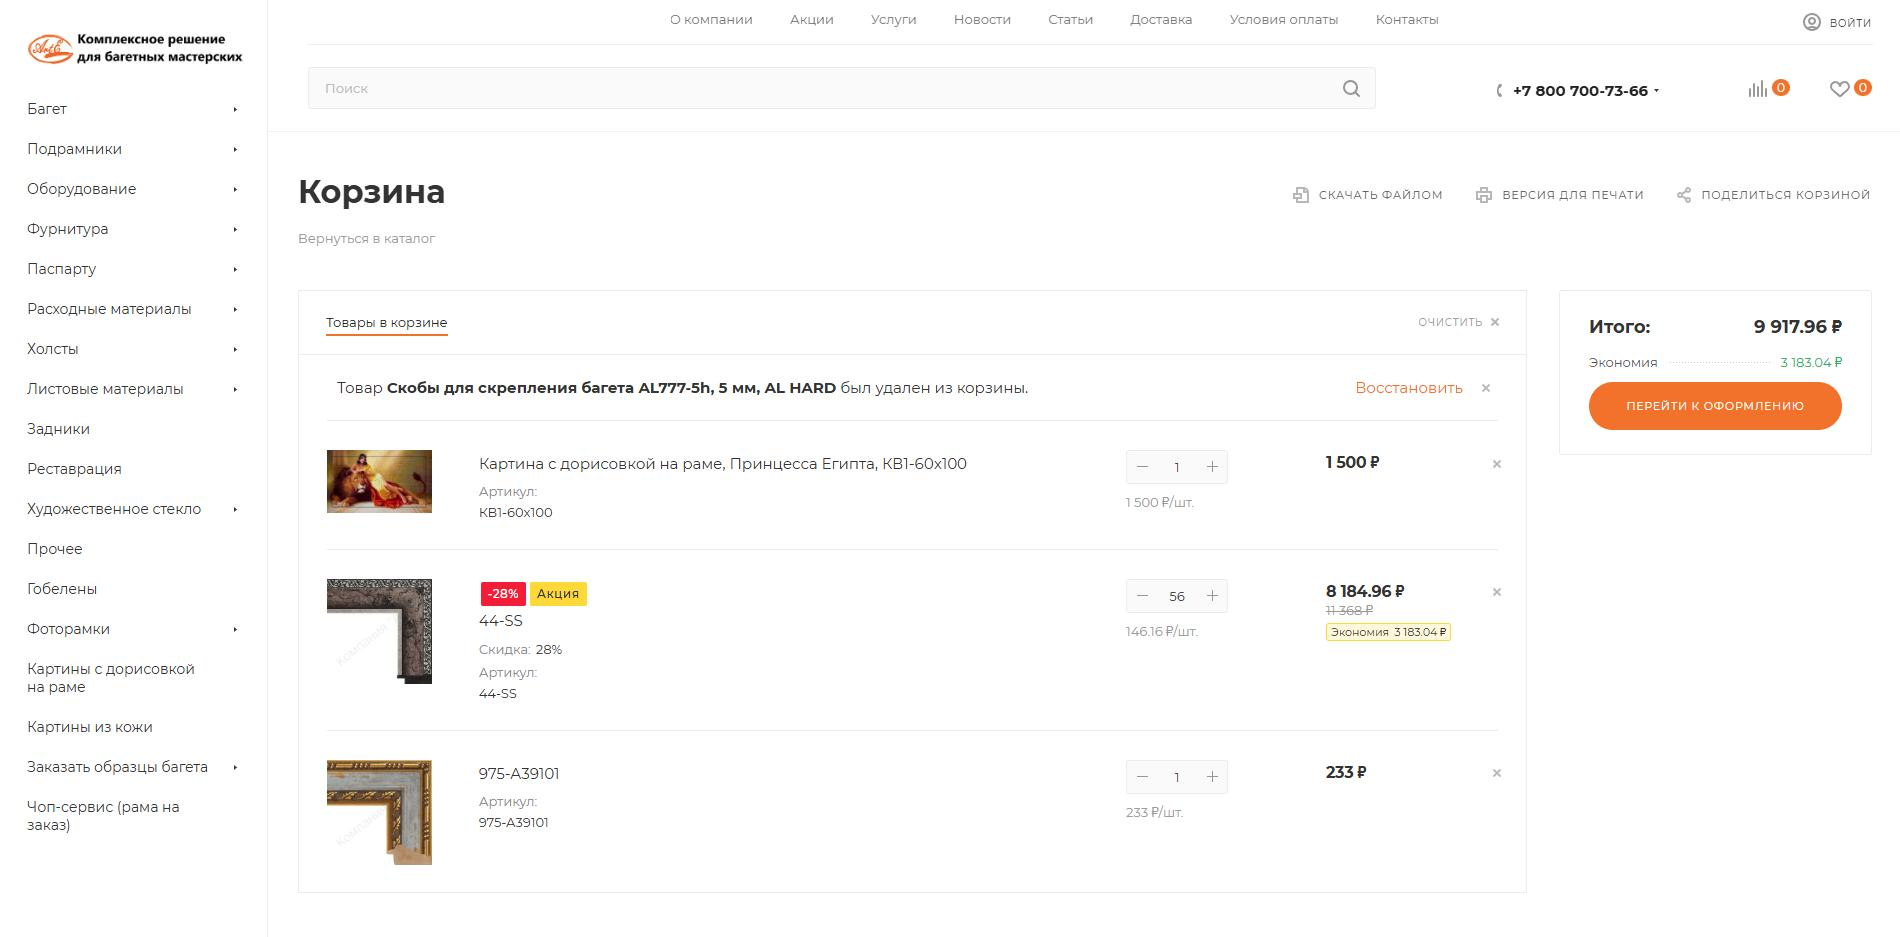The width and height of the screenshot is (1900, 937).
Task: Open Условия оплаты menu item
Action: point(1284,19)
